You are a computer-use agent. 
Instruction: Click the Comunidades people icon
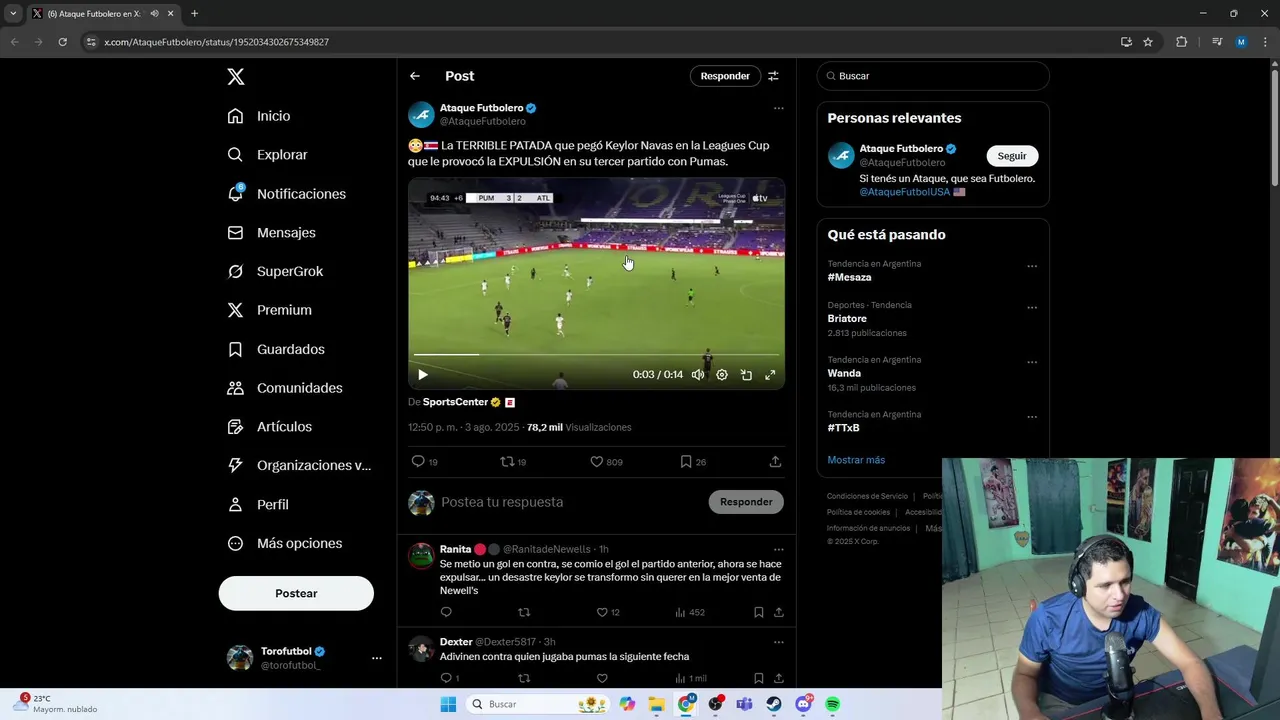pos(235,388)
